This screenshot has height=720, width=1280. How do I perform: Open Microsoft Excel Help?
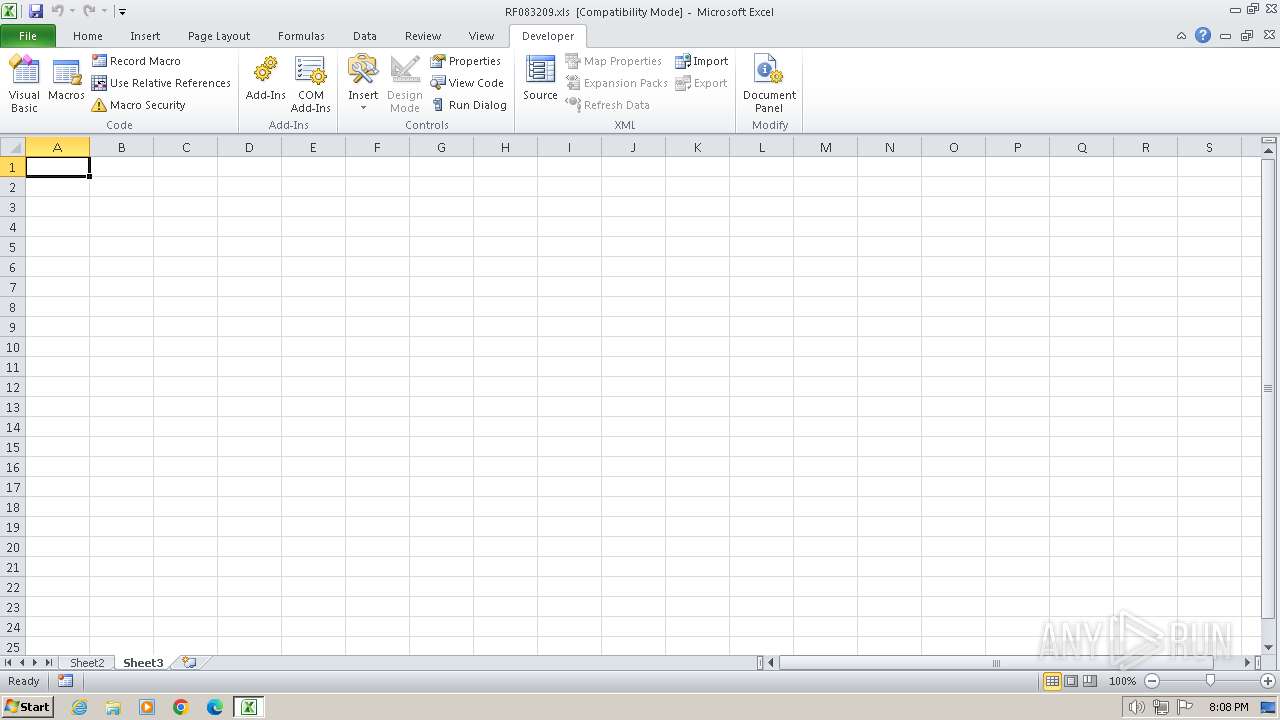1203,35
